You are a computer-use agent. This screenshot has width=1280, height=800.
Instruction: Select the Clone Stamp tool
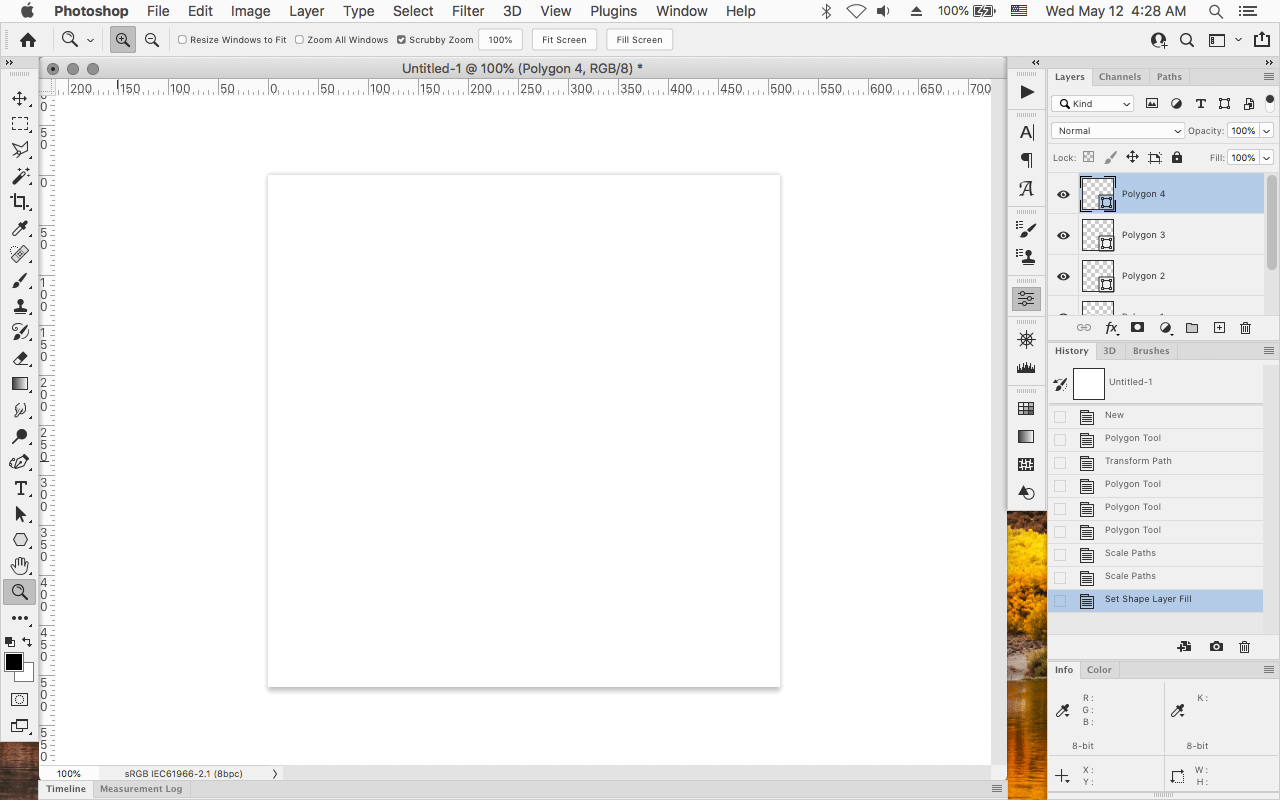[20, 306]
